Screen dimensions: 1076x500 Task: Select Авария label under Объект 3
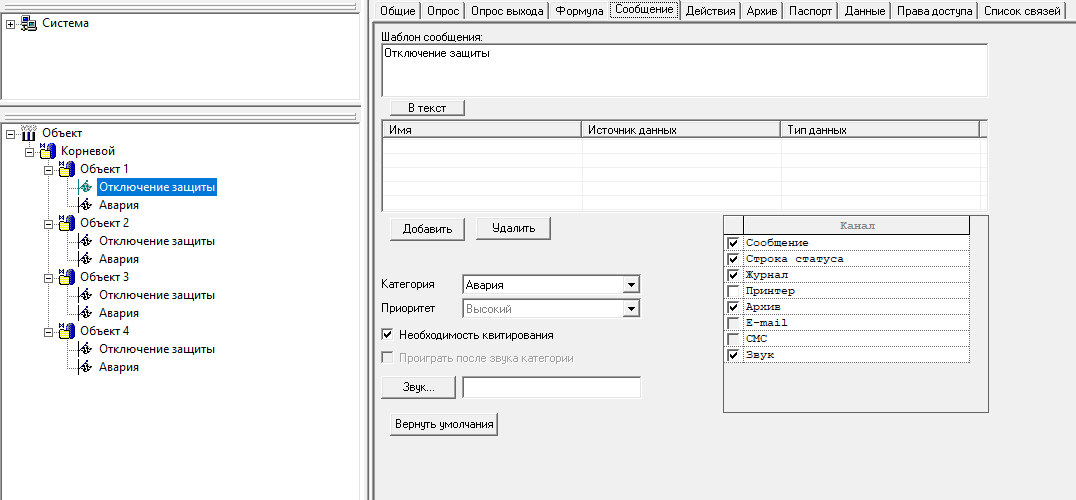click(119, 313)
